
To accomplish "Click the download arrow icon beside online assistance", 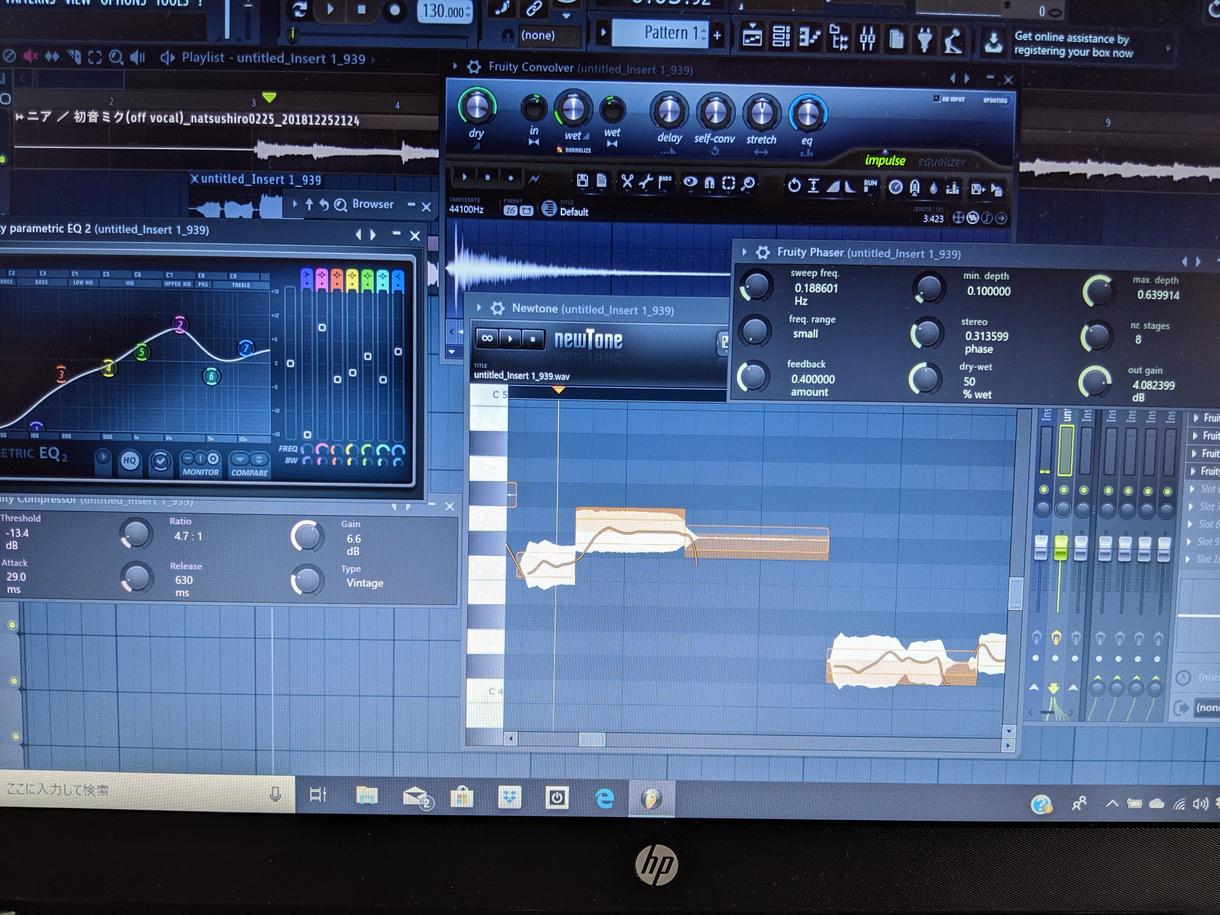I will [x=993, y=42].
